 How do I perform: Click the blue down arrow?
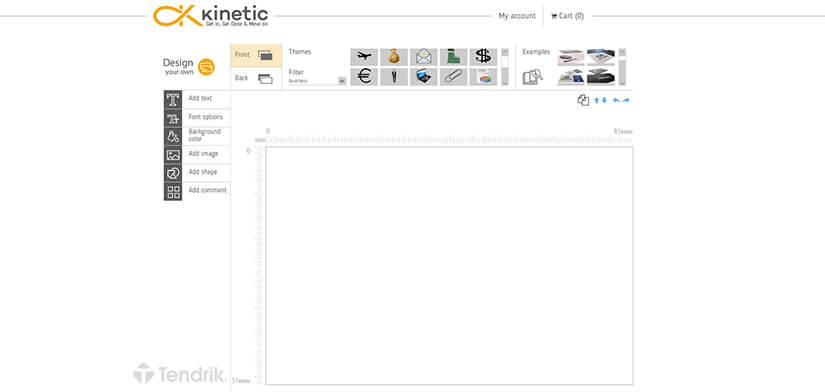point(604,100)
